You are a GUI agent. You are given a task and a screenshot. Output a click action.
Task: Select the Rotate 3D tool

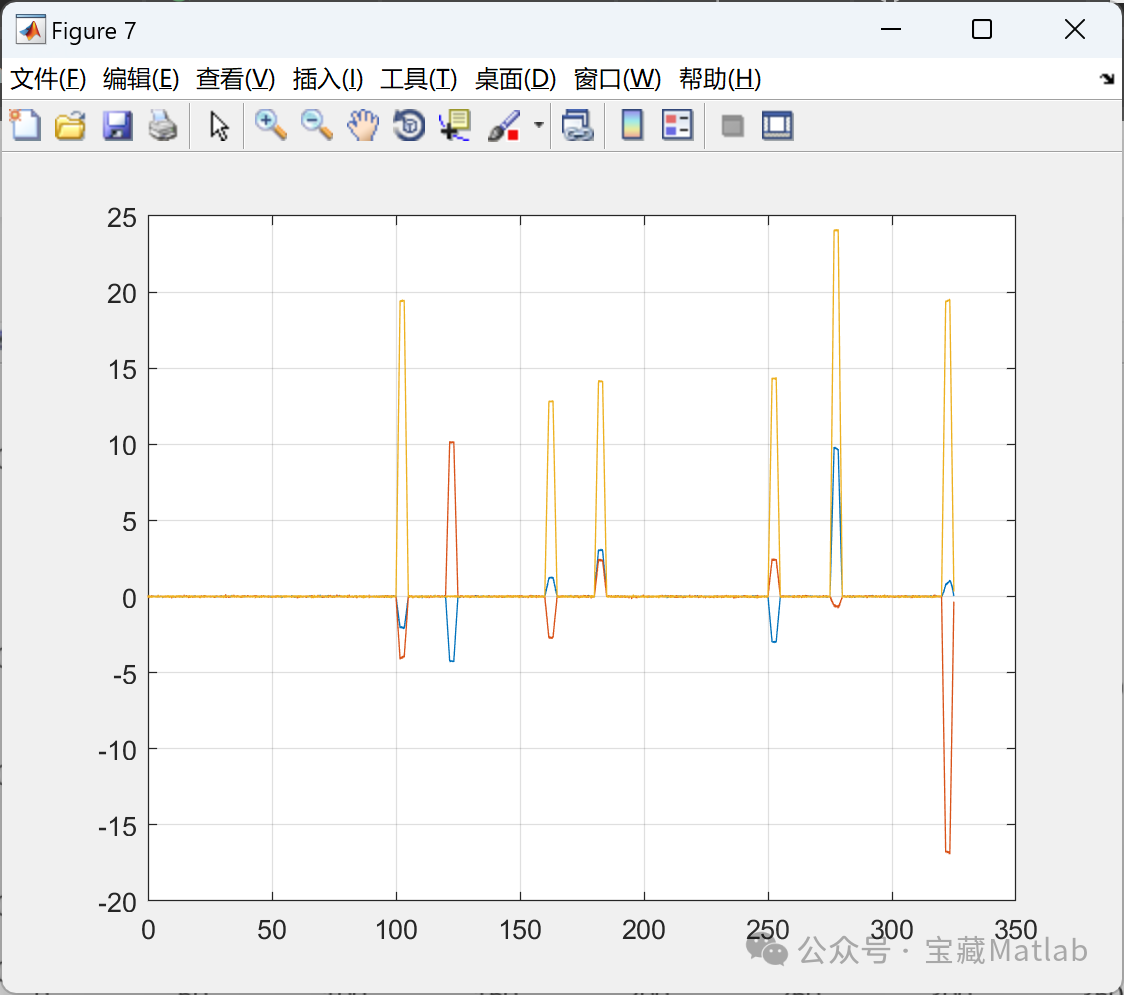pyautogui.click(x=408, y=125)
